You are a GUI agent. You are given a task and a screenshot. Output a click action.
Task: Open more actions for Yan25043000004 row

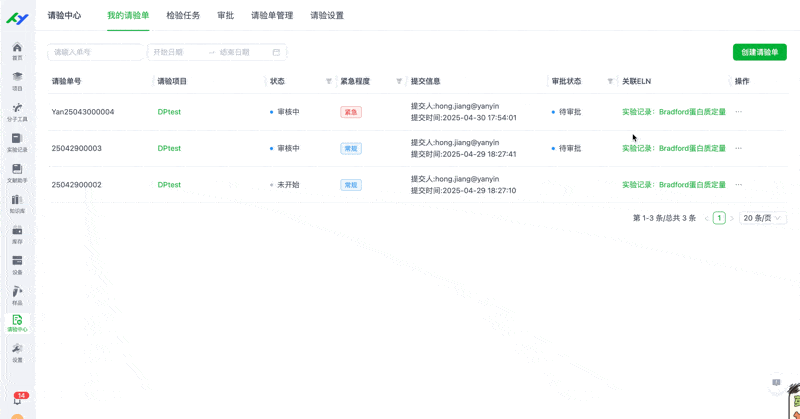coord(738,112)
